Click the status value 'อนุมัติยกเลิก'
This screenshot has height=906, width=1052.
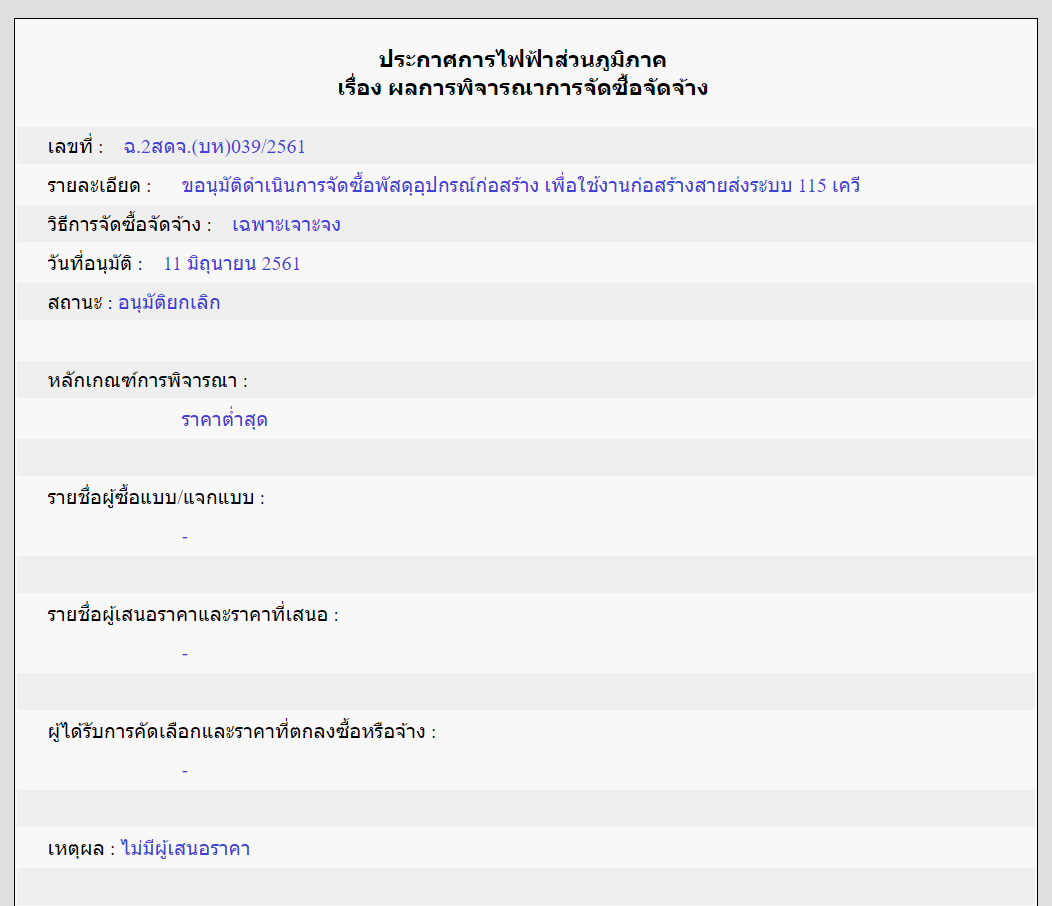pos(169,303)
